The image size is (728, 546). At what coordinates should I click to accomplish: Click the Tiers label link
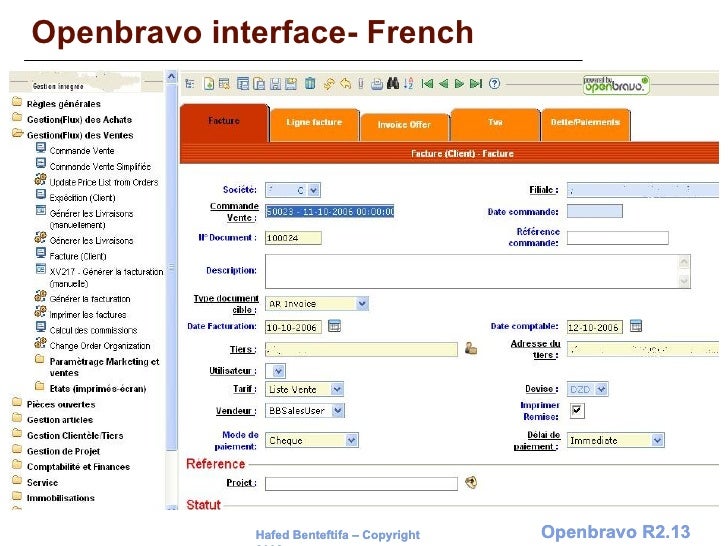(243, 350)
